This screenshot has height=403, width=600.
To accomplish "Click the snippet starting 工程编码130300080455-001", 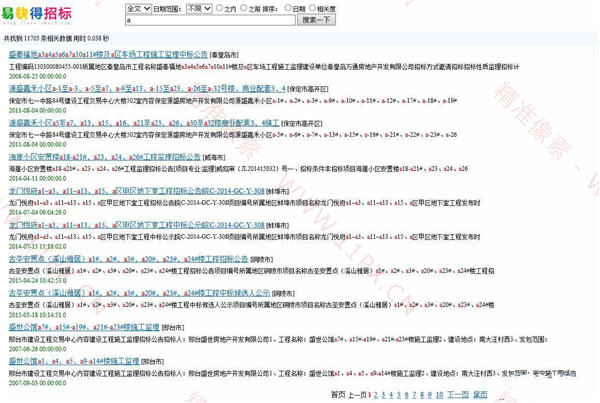I will point(264,67).
